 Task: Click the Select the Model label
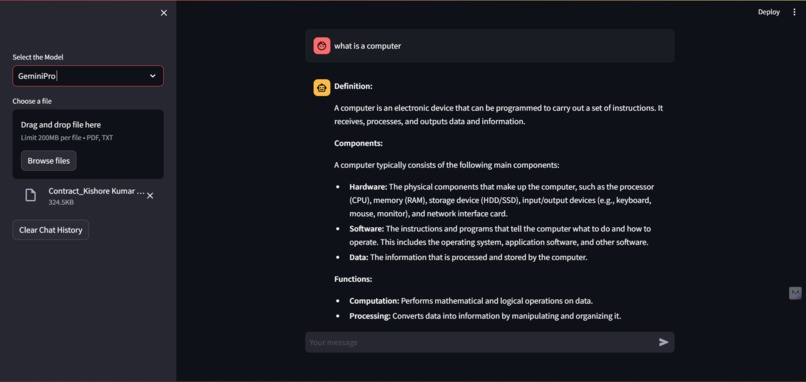pyautogui.click(x=38, y=57)
